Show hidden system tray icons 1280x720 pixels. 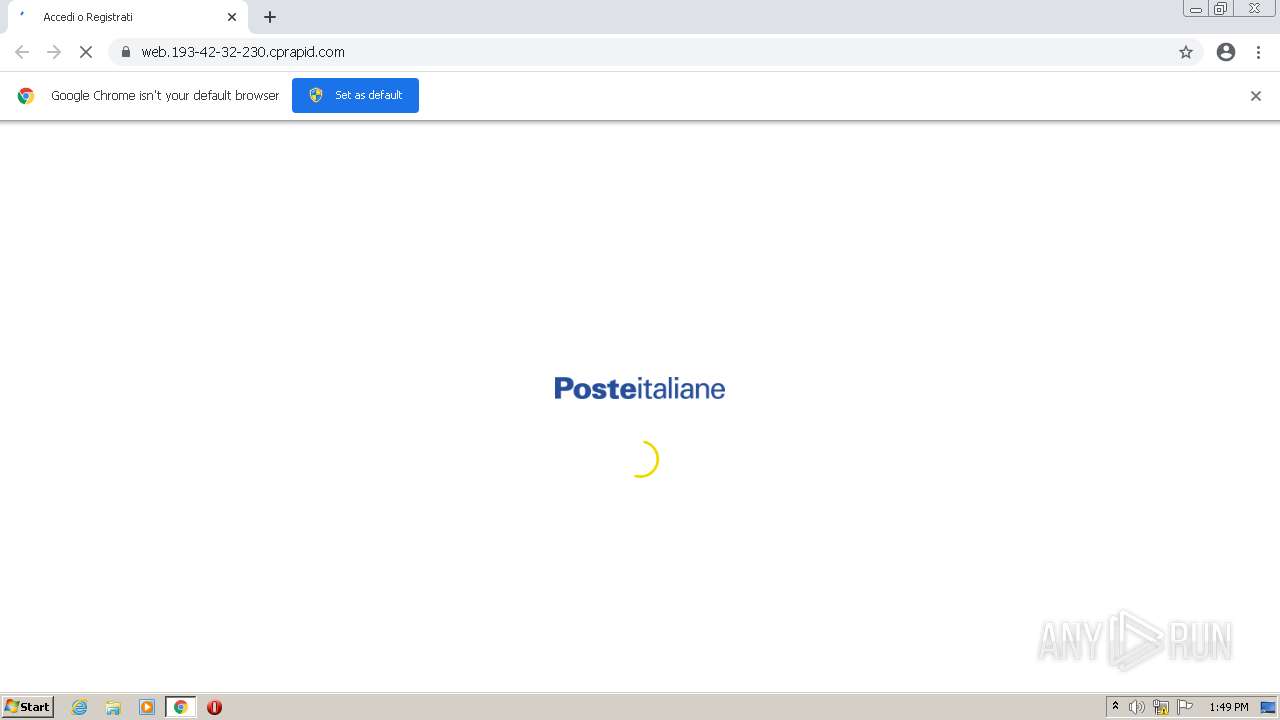pyautogui.click(x=1115, y=707)
